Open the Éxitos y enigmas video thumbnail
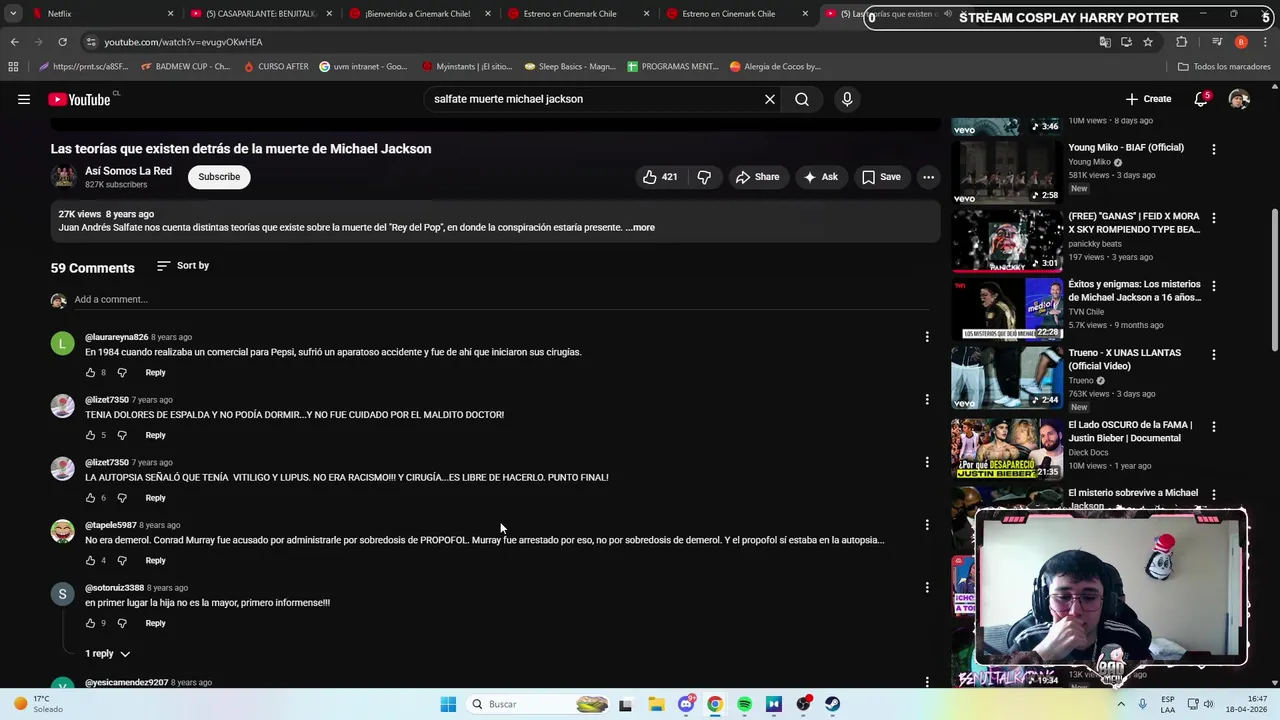The image size is (1280, 720). pyautogui.click(x=1007, y=309)
